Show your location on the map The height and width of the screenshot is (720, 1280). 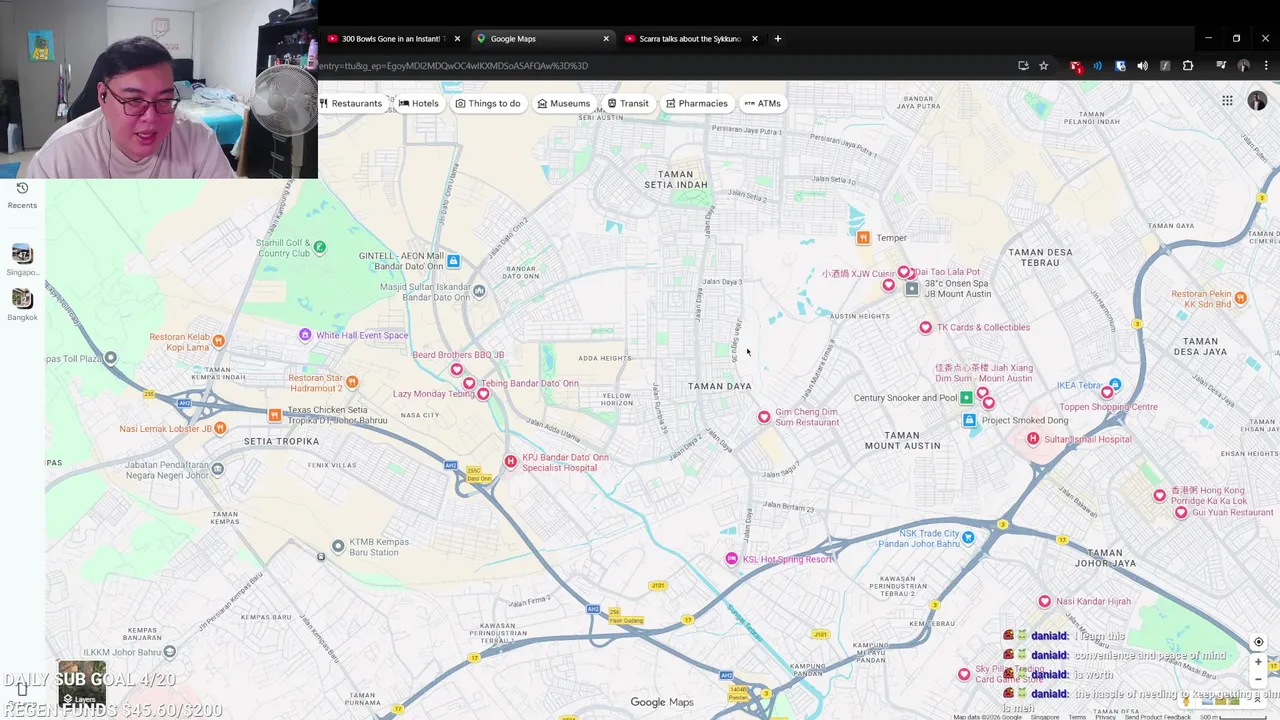(1258, 642)
